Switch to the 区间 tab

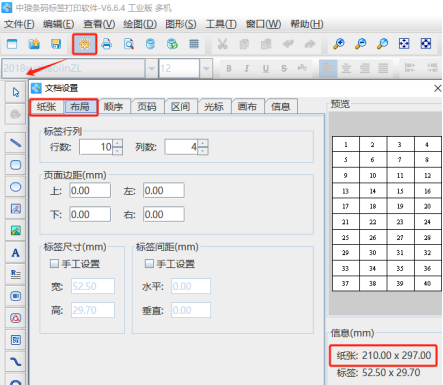tap(180, 107)
